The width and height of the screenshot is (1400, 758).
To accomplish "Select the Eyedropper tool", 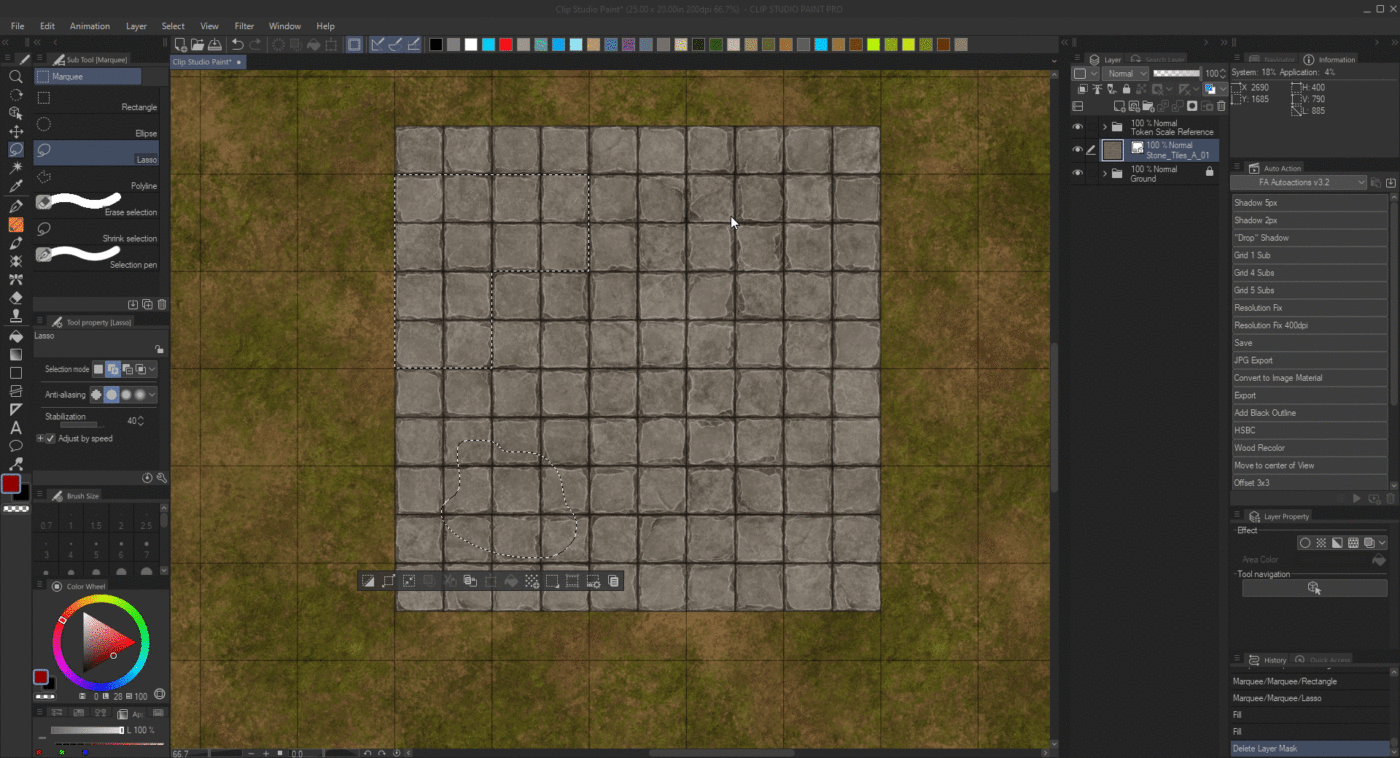I will pos(16,187).
